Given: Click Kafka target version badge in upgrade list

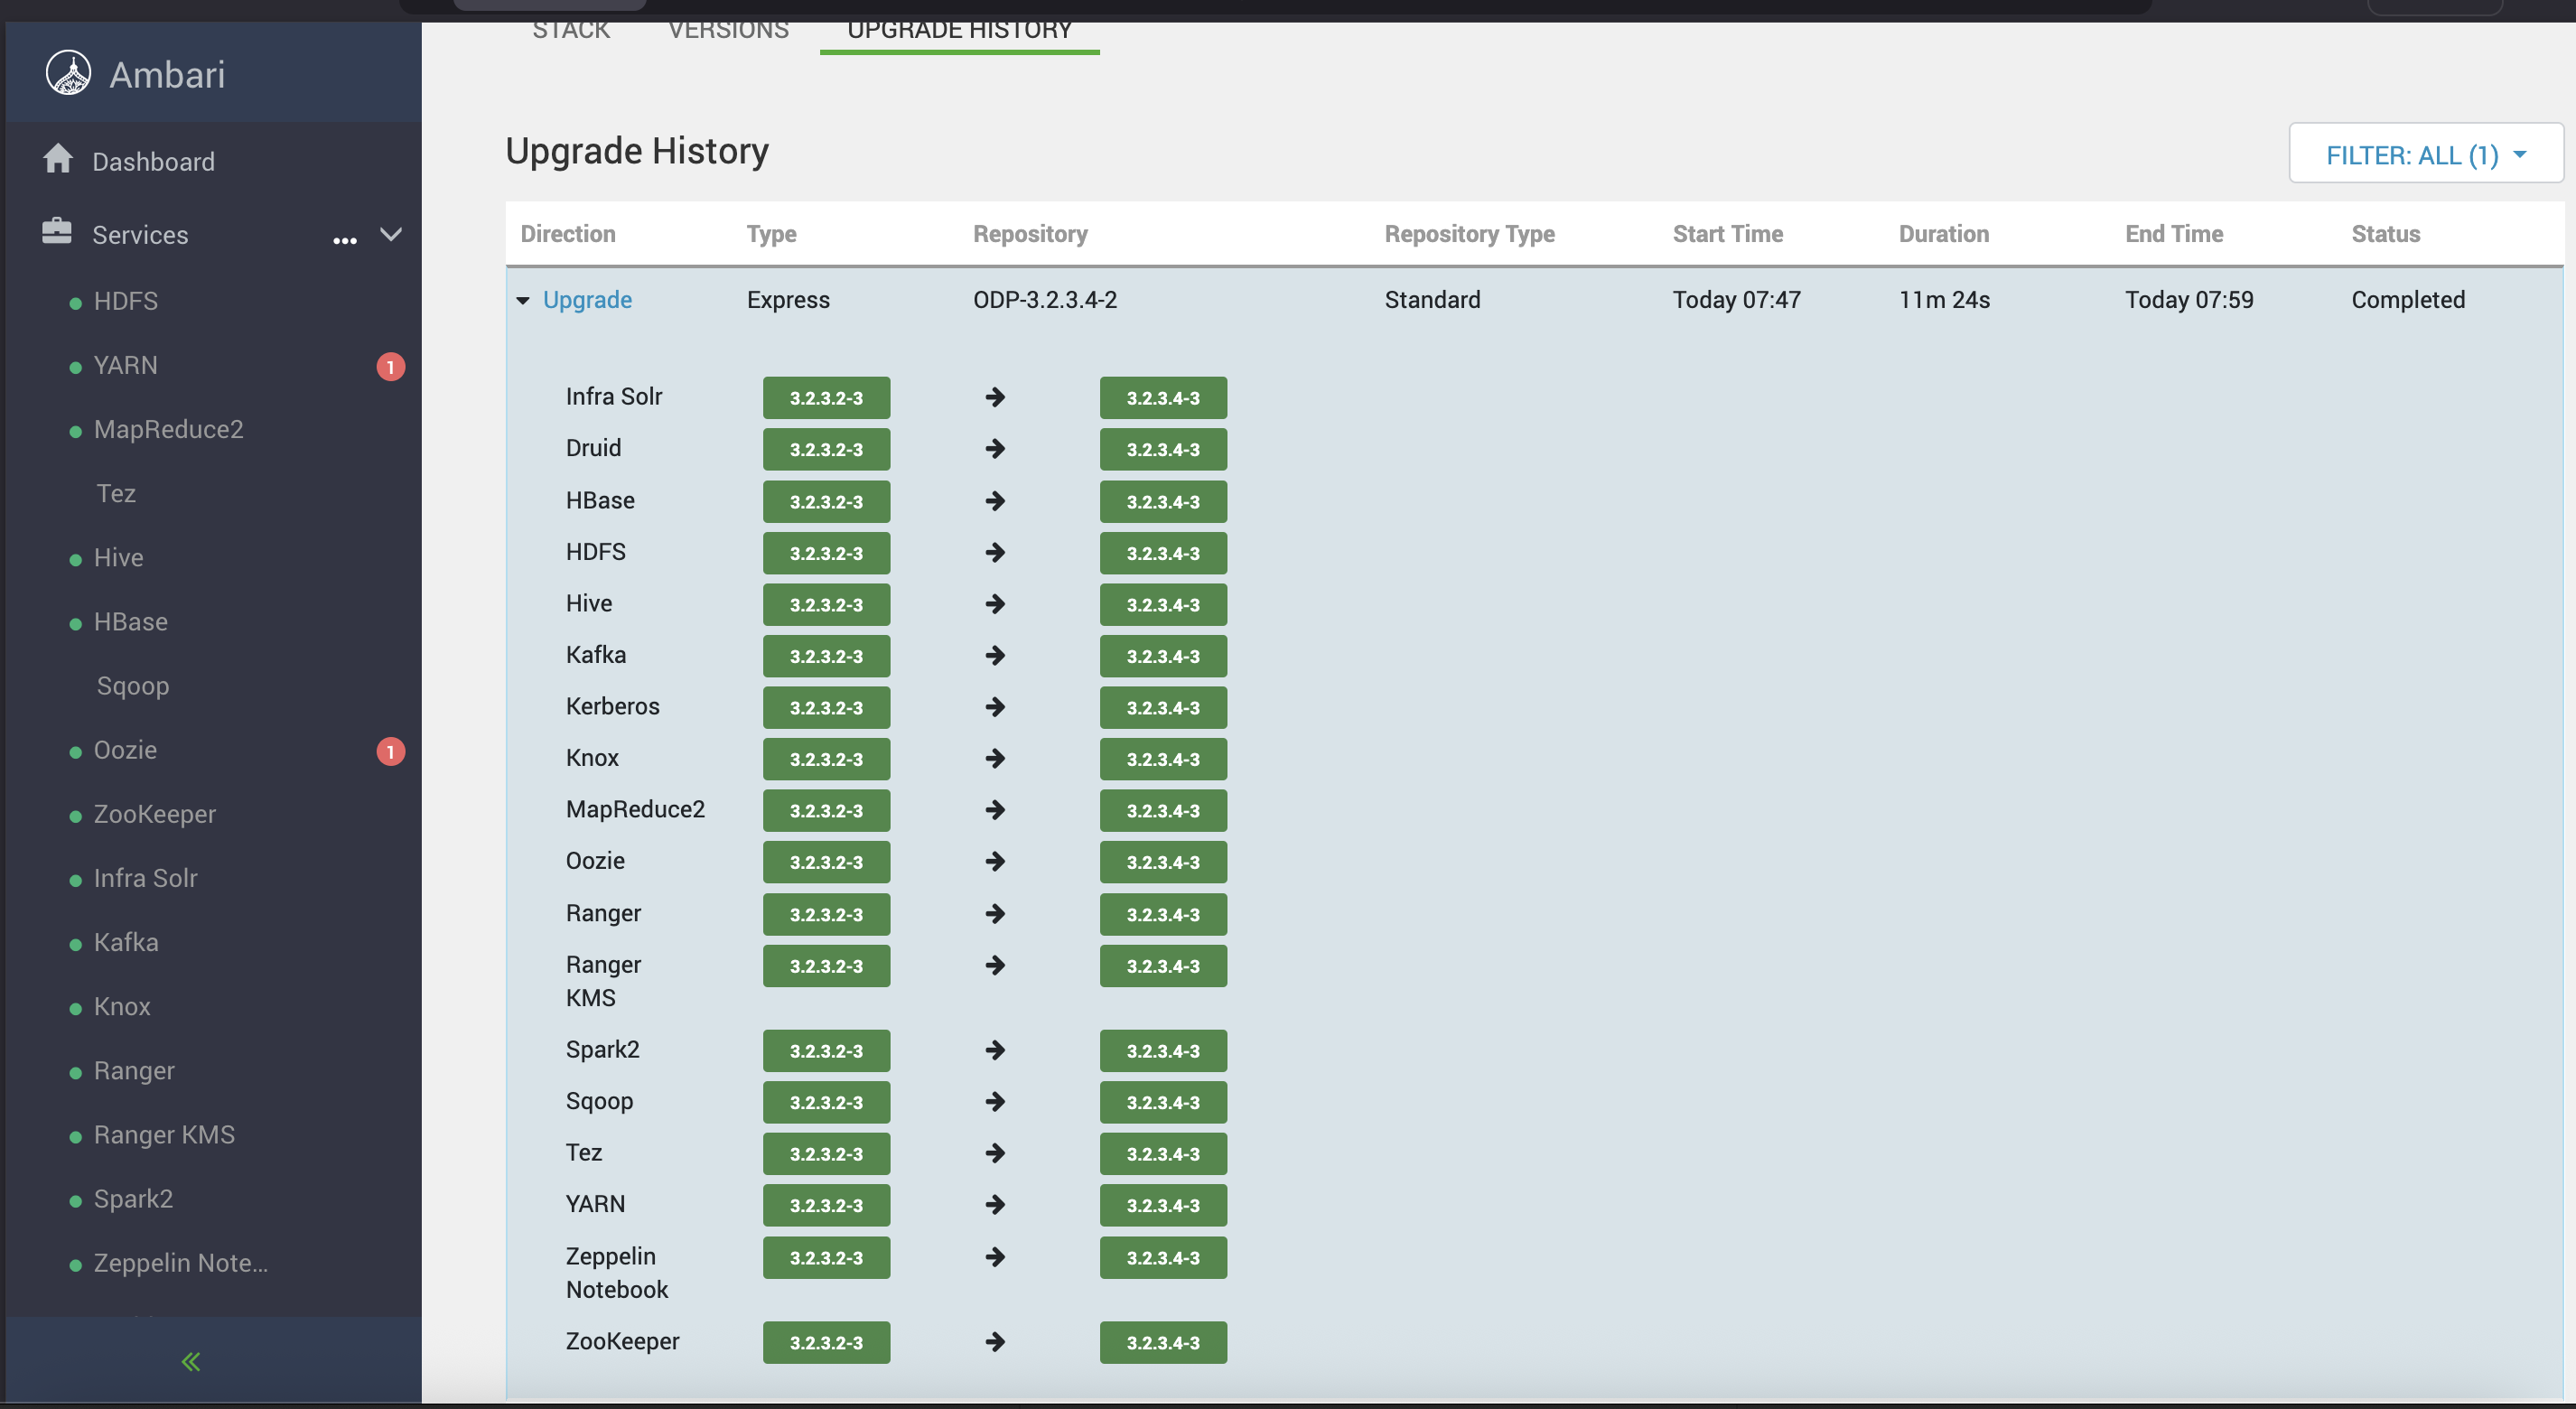Looking at the screenshot, I should [1163, 656].
